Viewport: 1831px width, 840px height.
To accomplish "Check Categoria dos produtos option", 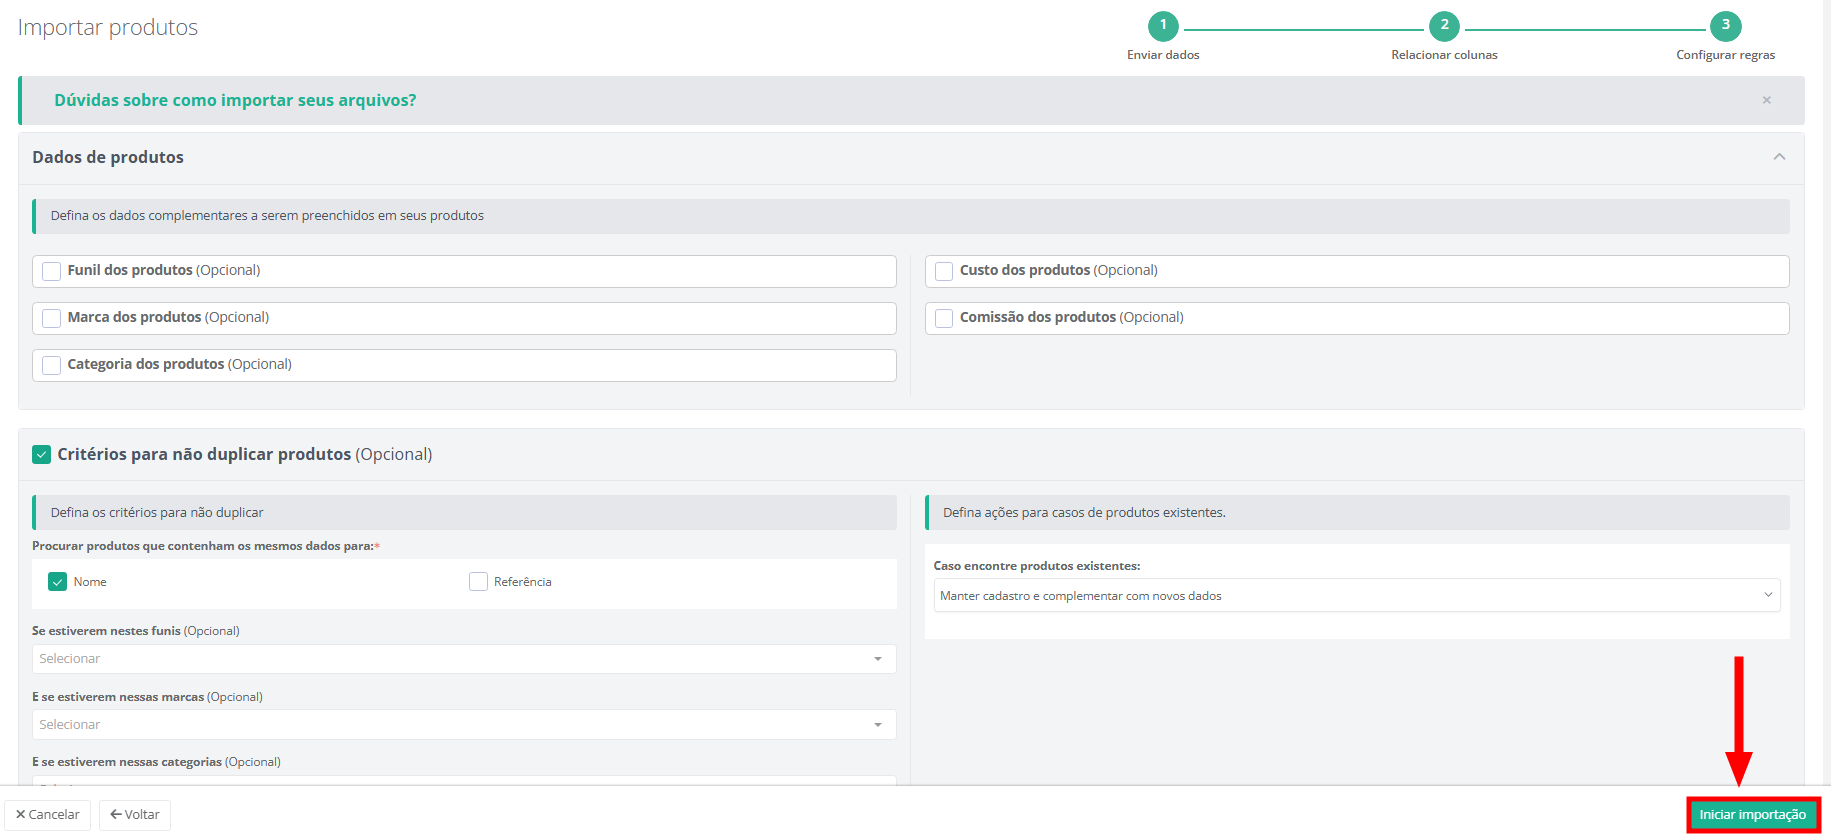I will 52,365.
